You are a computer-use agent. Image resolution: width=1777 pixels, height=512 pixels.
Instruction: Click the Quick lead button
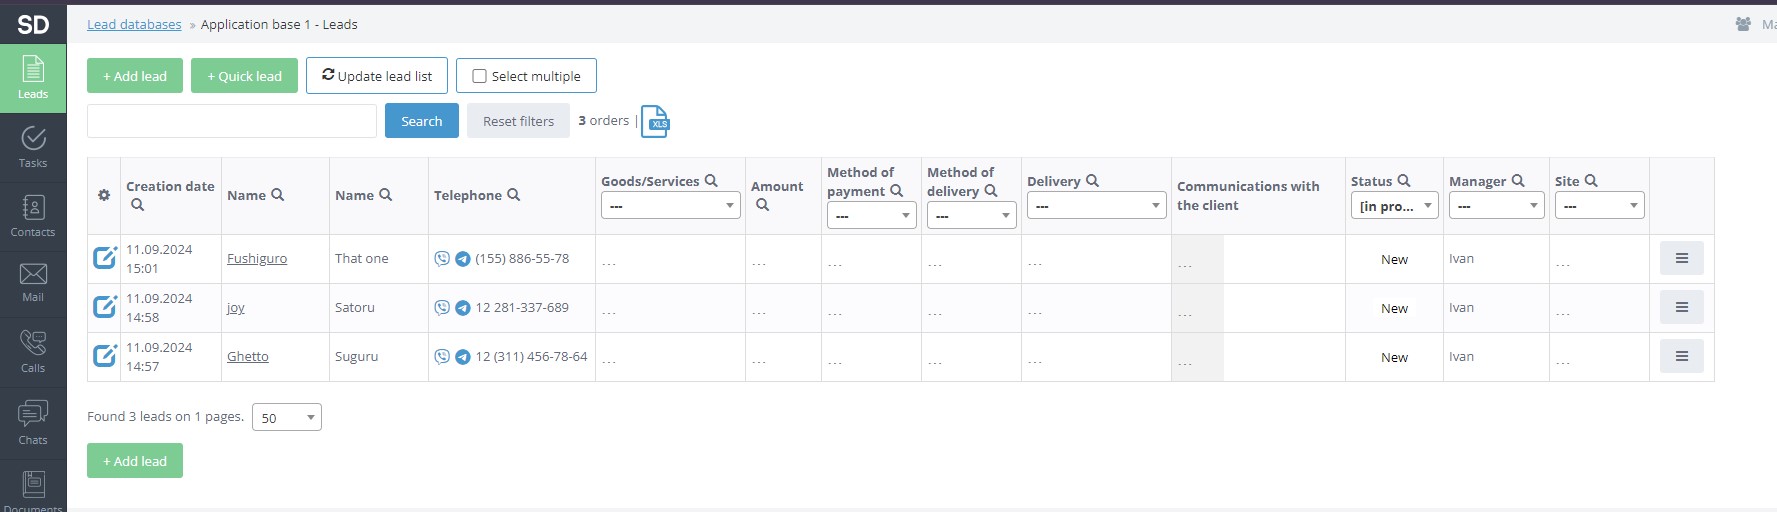point(244,76)
